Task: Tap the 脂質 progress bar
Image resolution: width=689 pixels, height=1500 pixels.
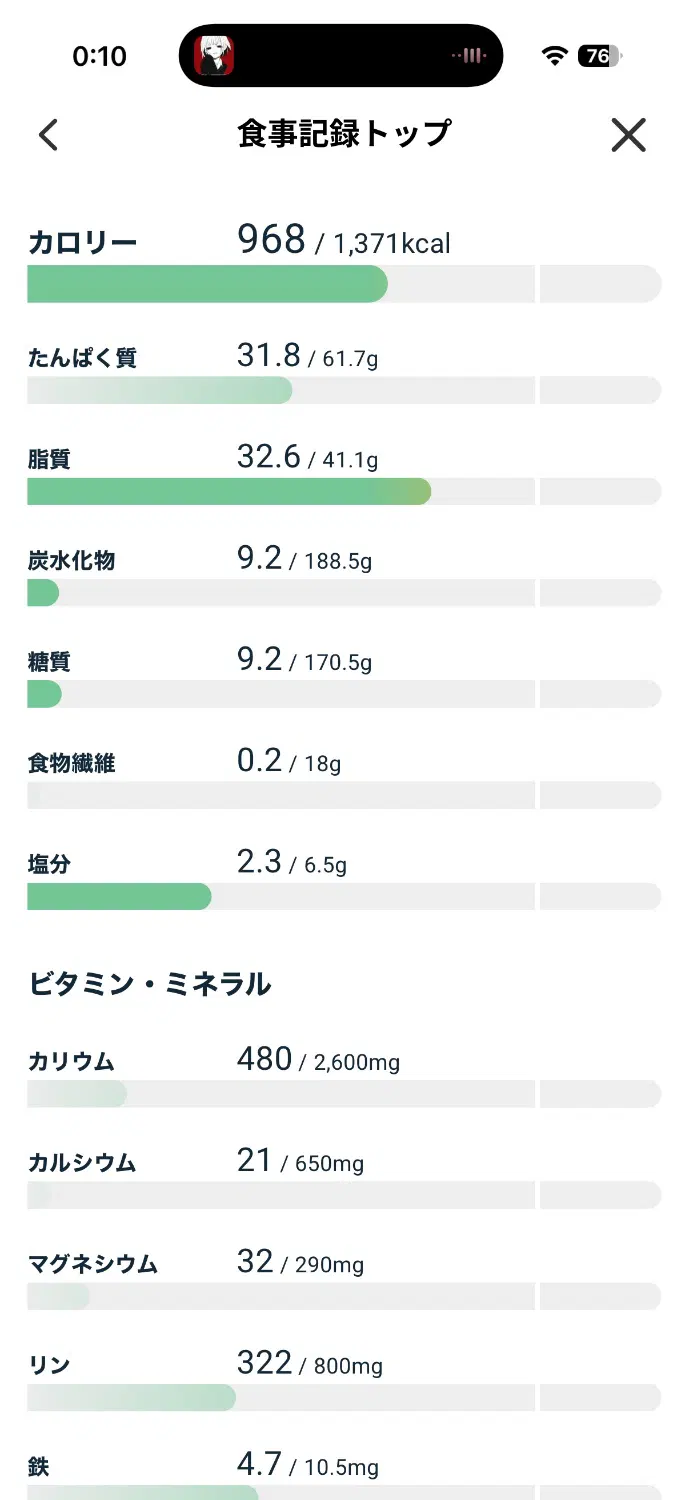Action: (x=344, y=491)
